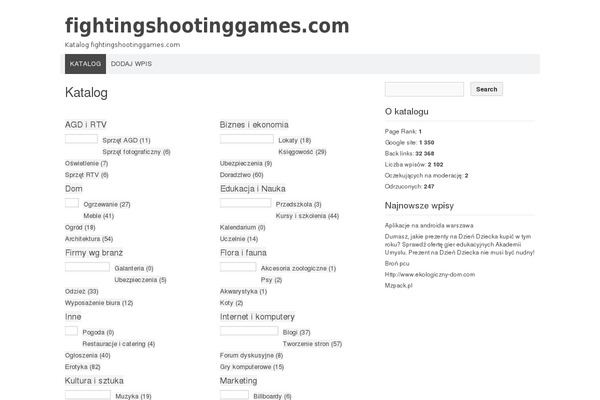This screenshot has width=600, height=400.
Task: Open Restauracje i catering (4) subcategory
Action: (119, 344)
